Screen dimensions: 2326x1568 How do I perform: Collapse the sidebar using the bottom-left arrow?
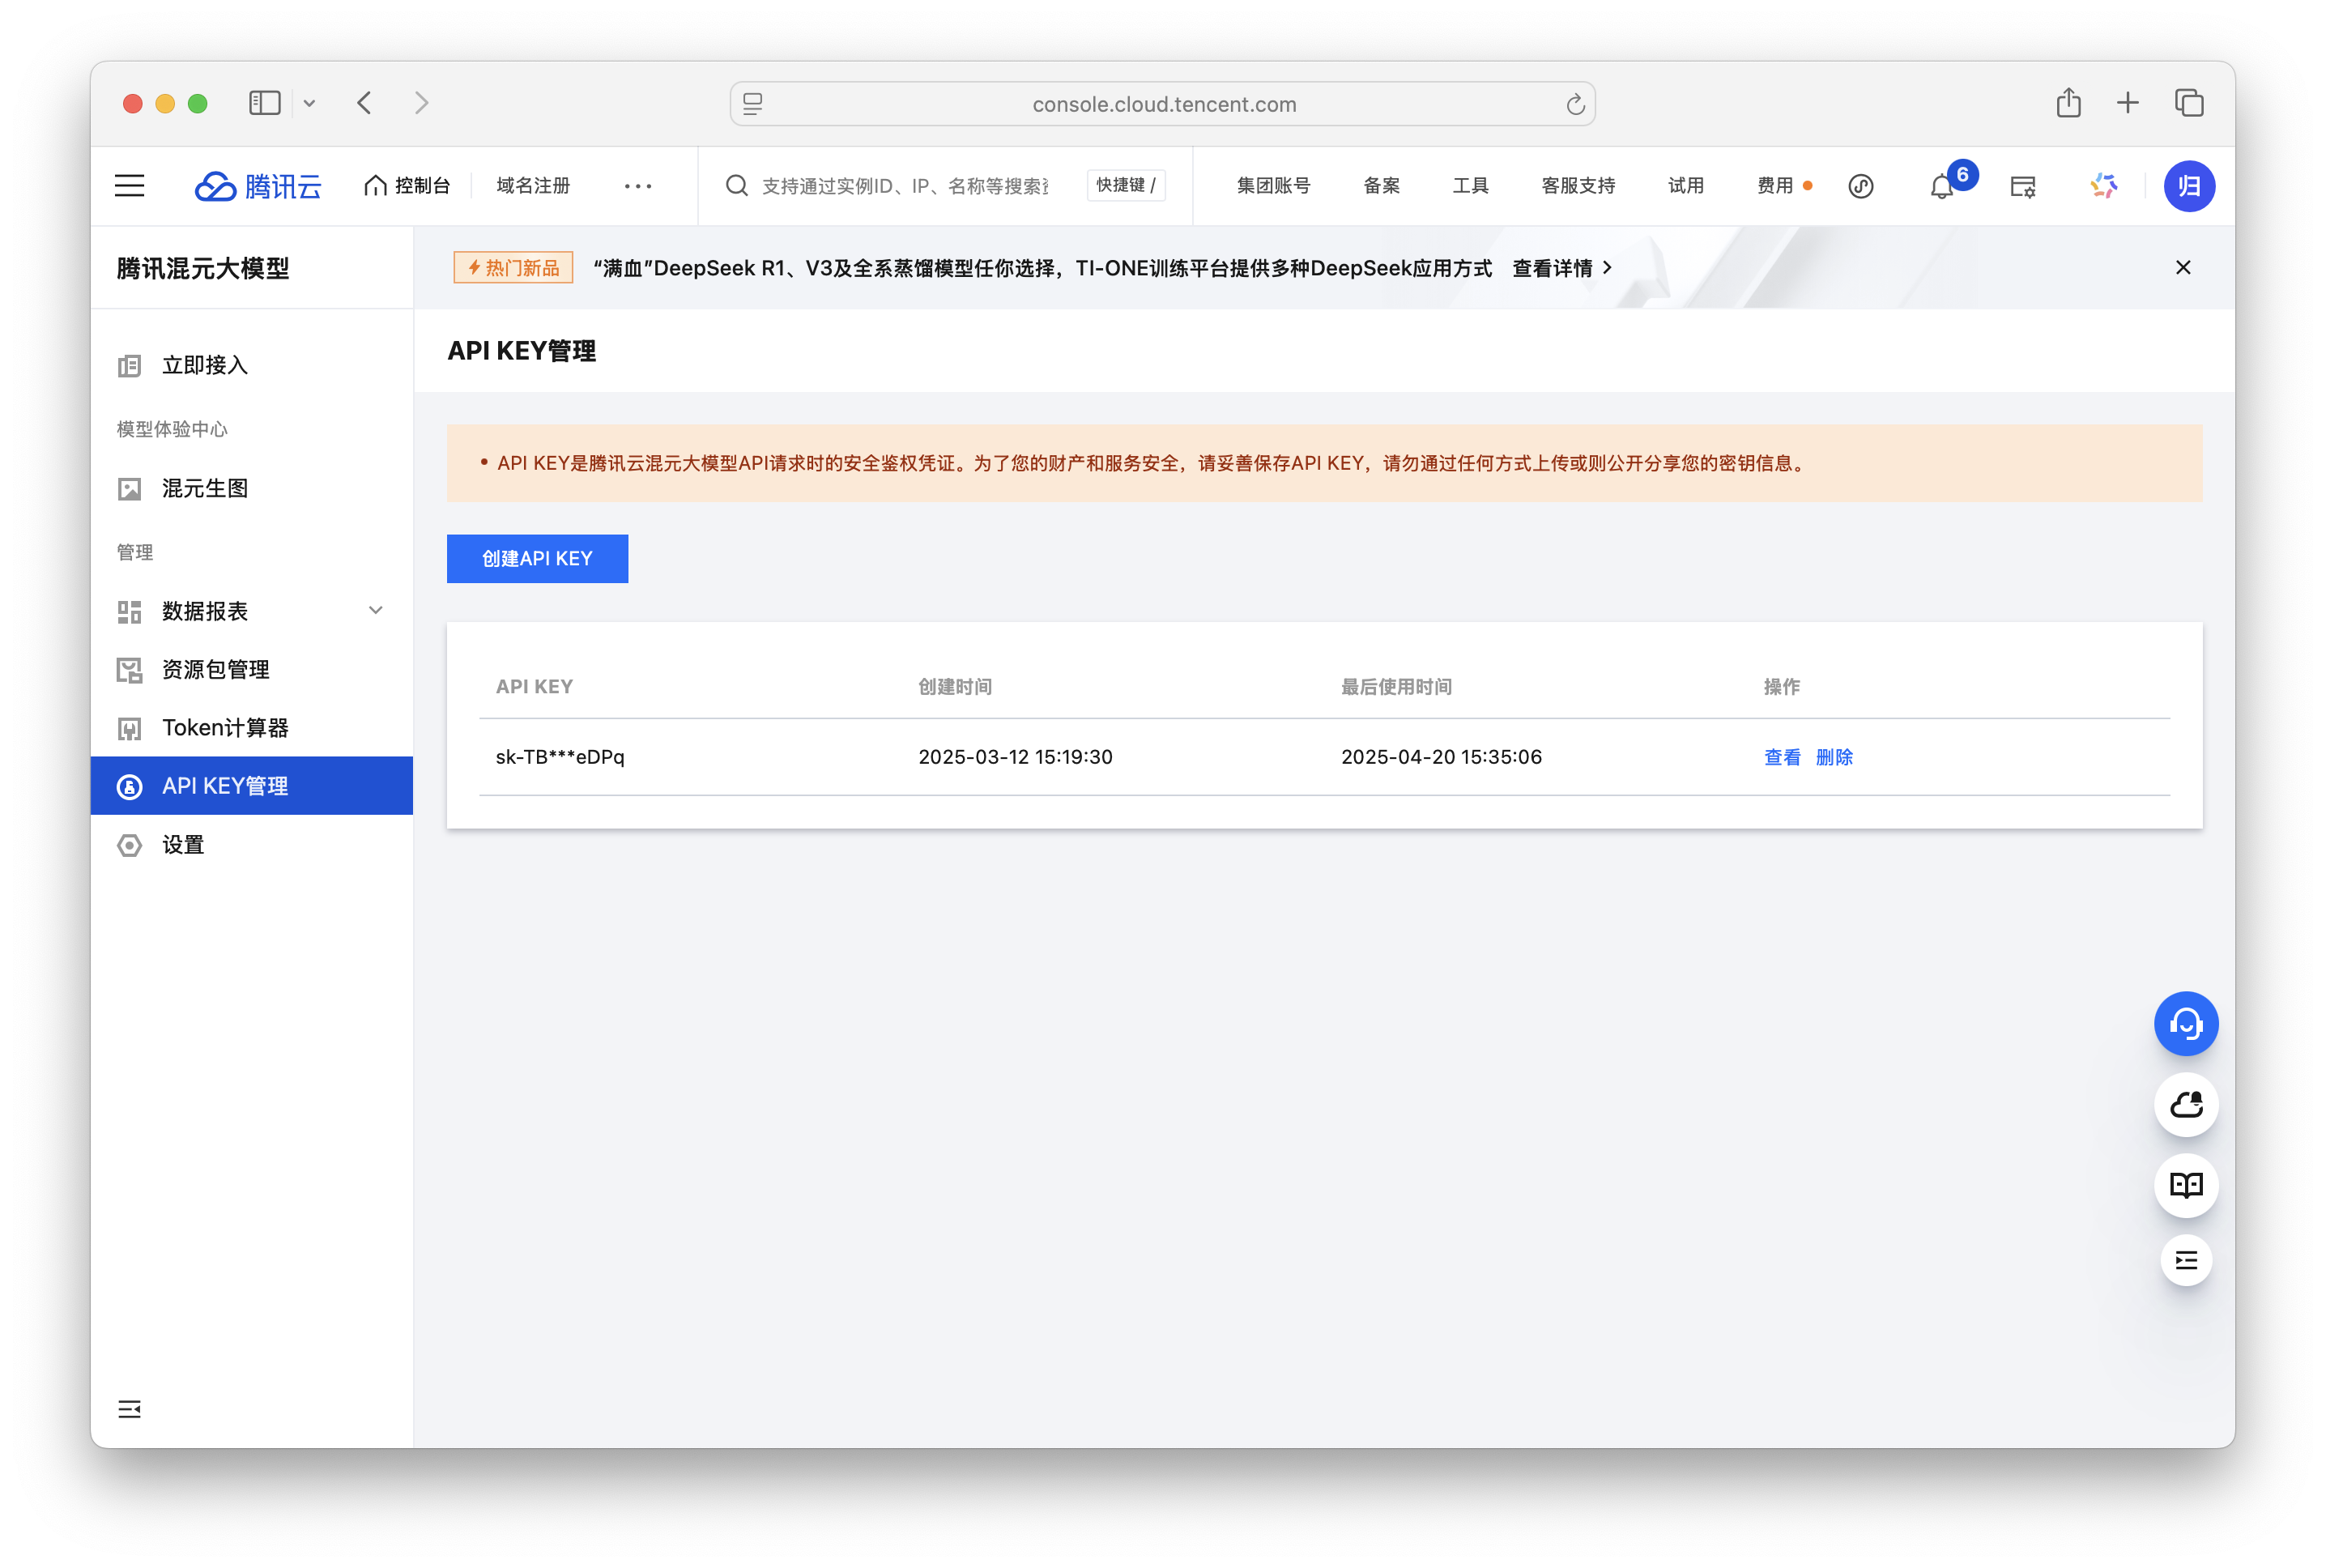[129, 1409]
